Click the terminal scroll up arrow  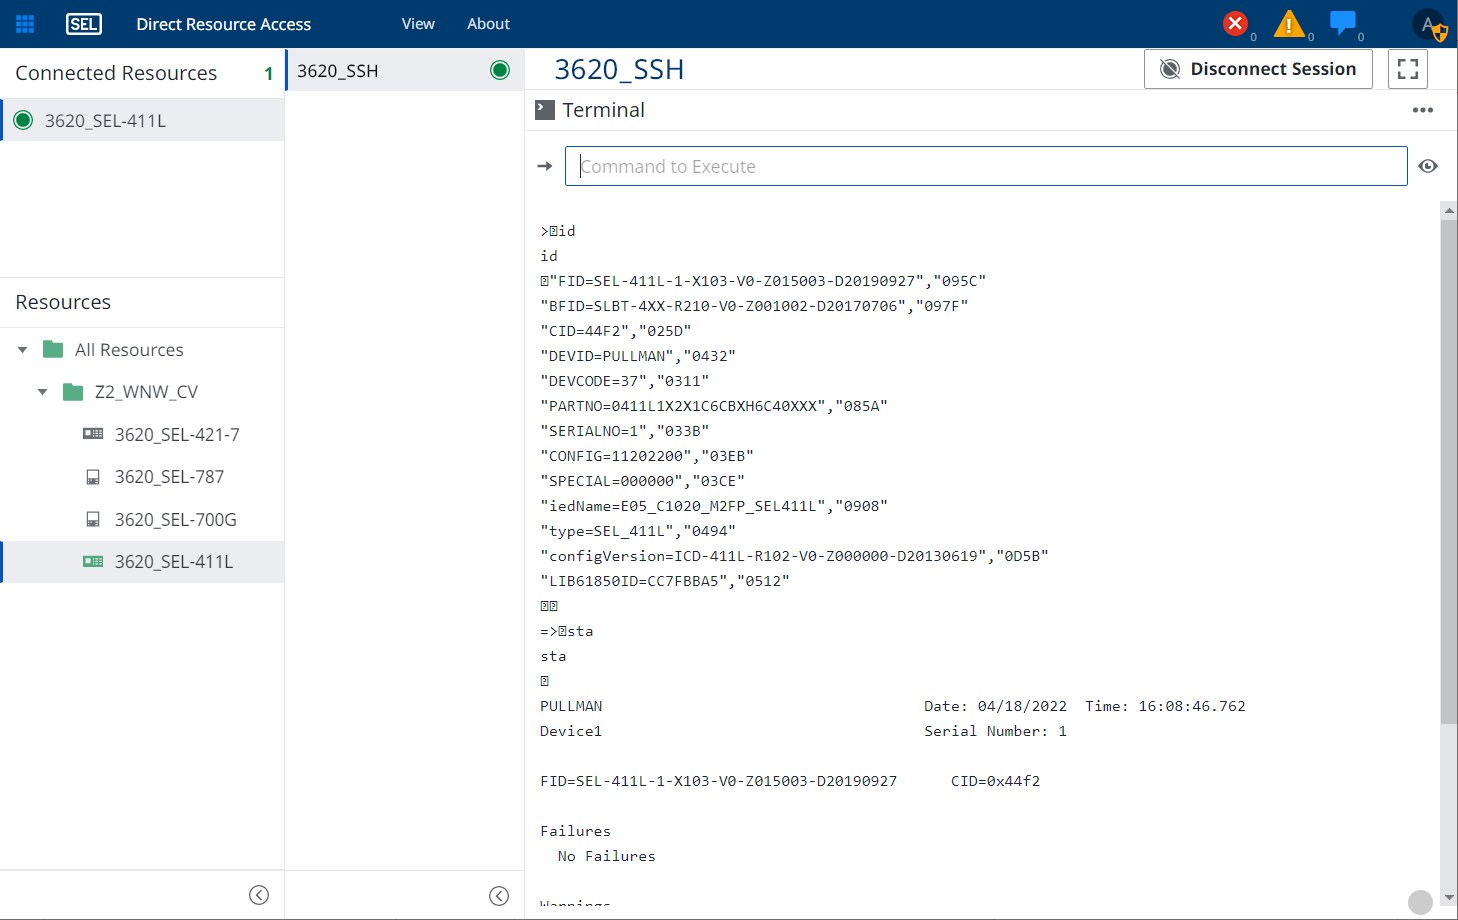click(1449, 210)
